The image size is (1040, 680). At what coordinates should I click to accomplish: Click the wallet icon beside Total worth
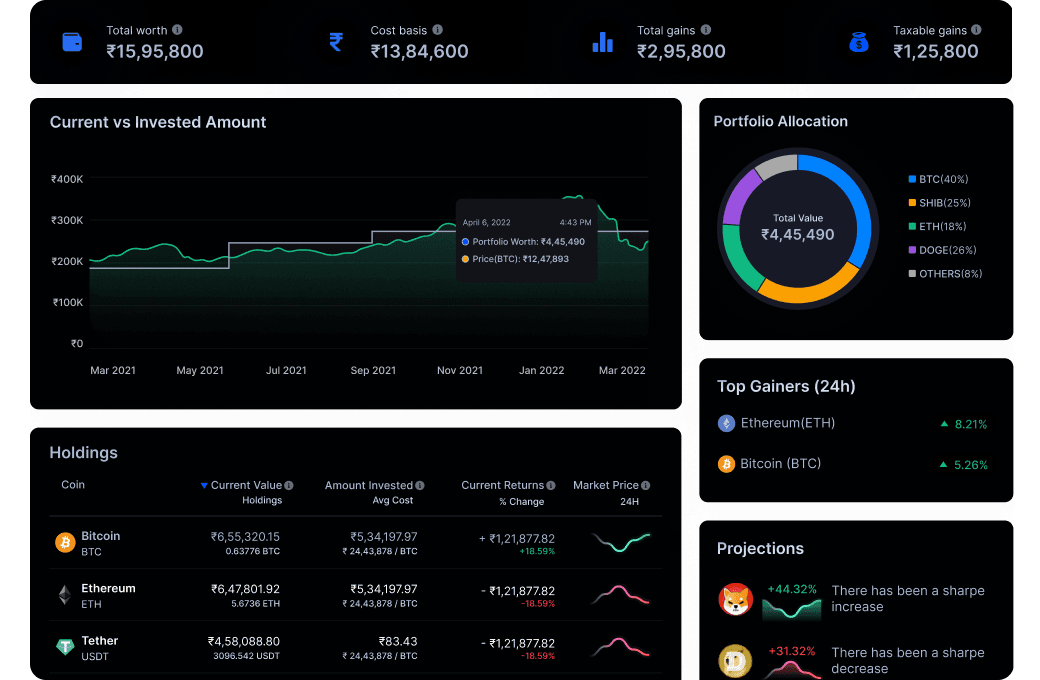click(x=72, y=42)
